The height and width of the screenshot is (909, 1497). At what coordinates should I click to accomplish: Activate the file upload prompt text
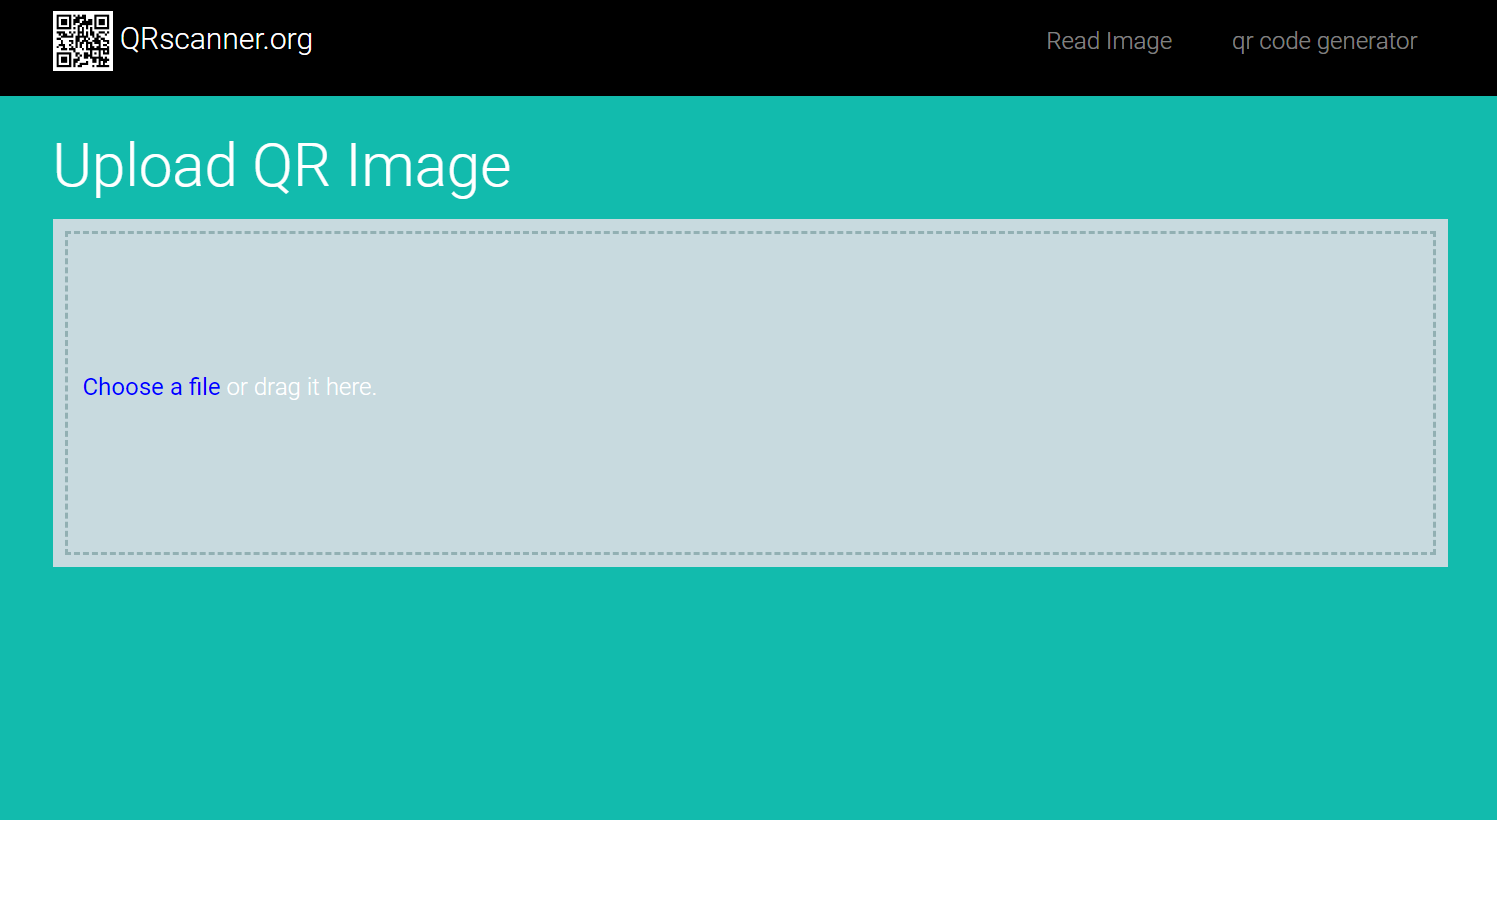[x=230, y=386]
